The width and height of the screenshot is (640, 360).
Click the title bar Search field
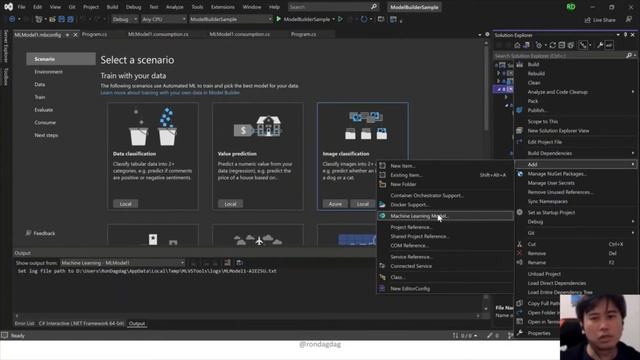333,7
